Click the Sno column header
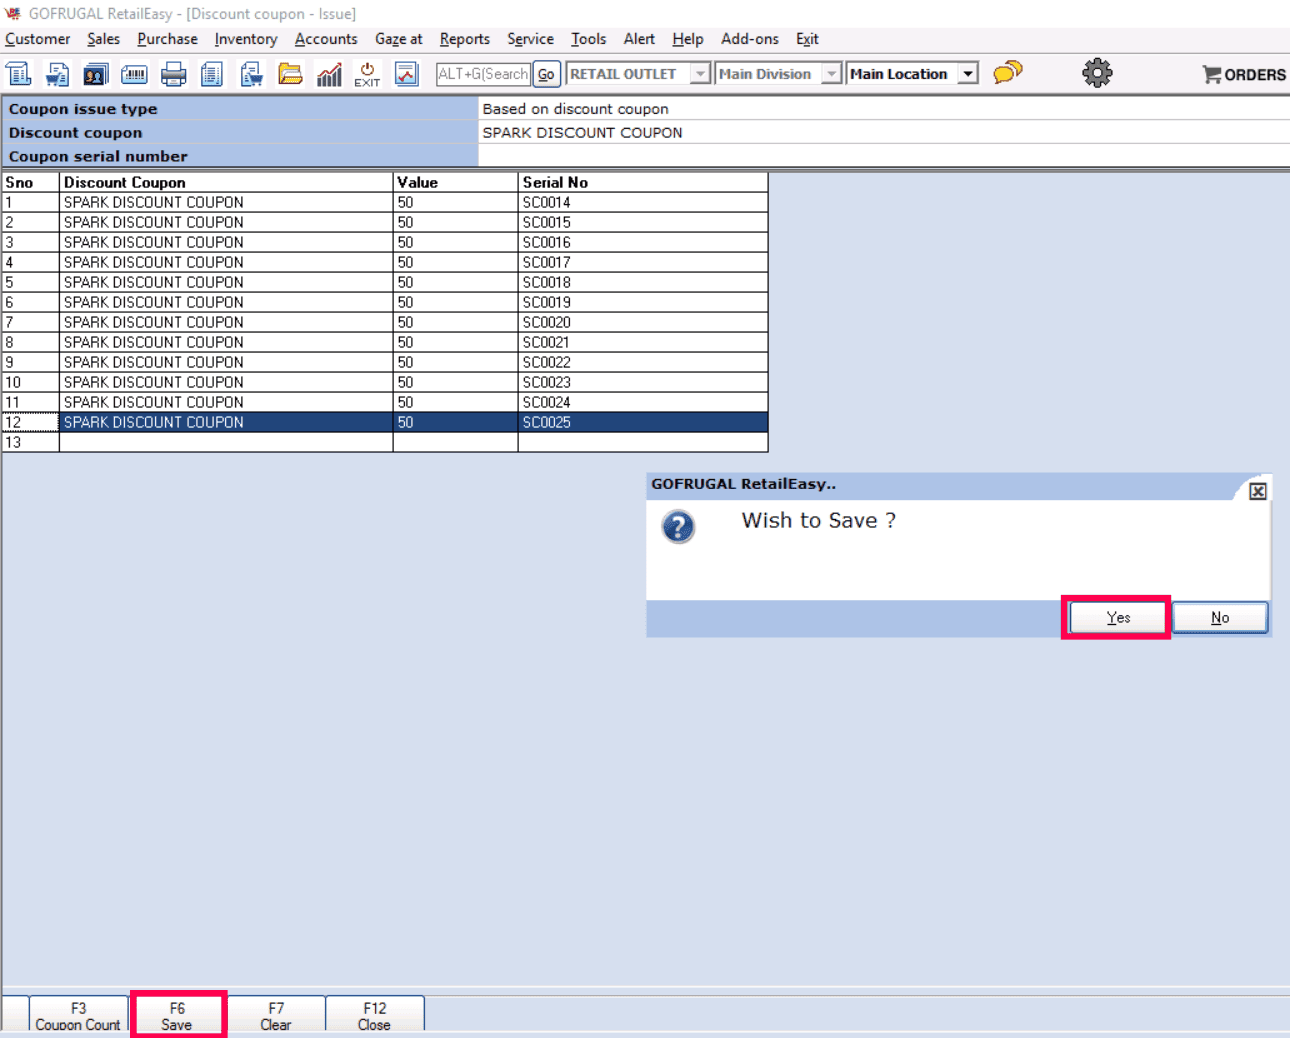Image resolution: width=1290 pixels, height=1038 pixels. pyautogui.click(x=30, y=182)
